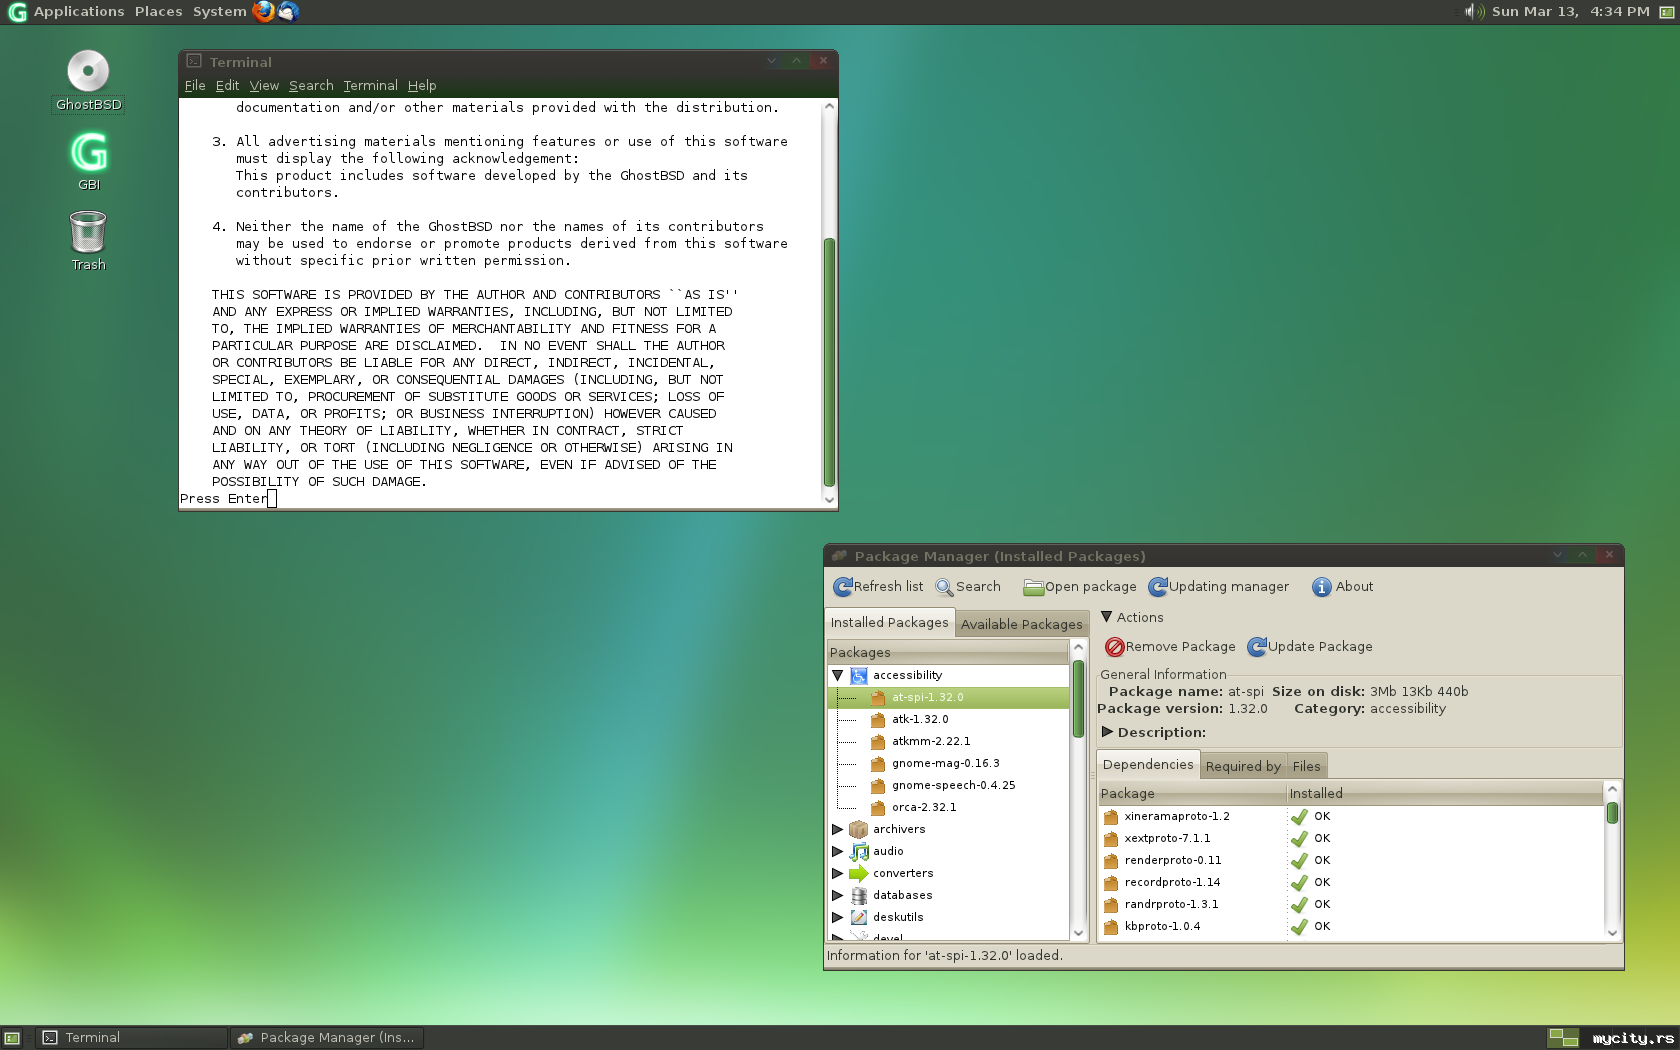Click the clock showing Sun Mar 13

[1570, 12]
